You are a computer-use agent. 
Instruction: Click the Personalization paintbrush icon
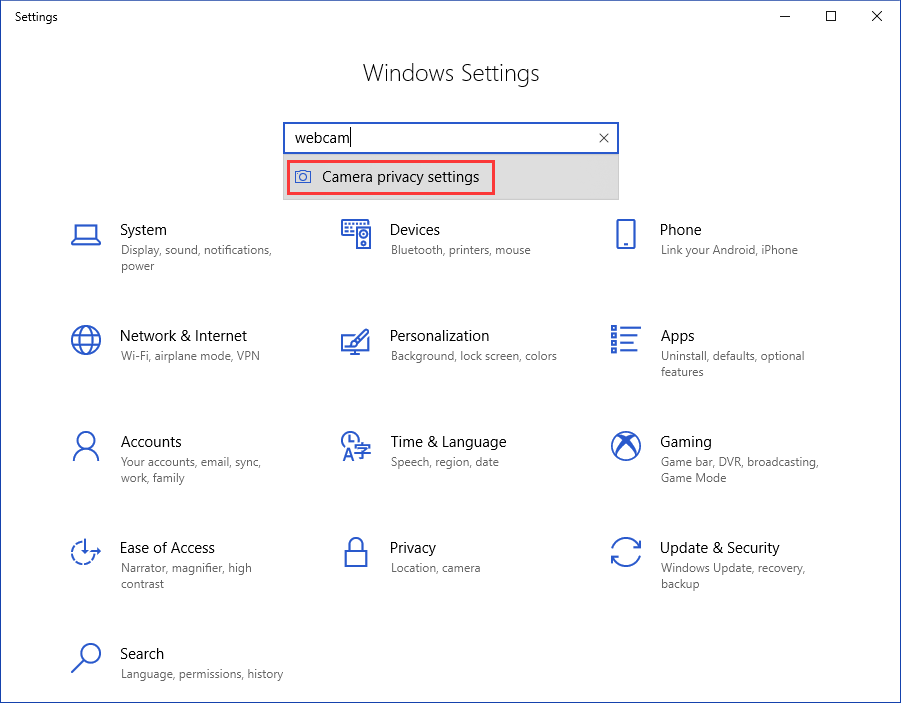pos(356,340)
